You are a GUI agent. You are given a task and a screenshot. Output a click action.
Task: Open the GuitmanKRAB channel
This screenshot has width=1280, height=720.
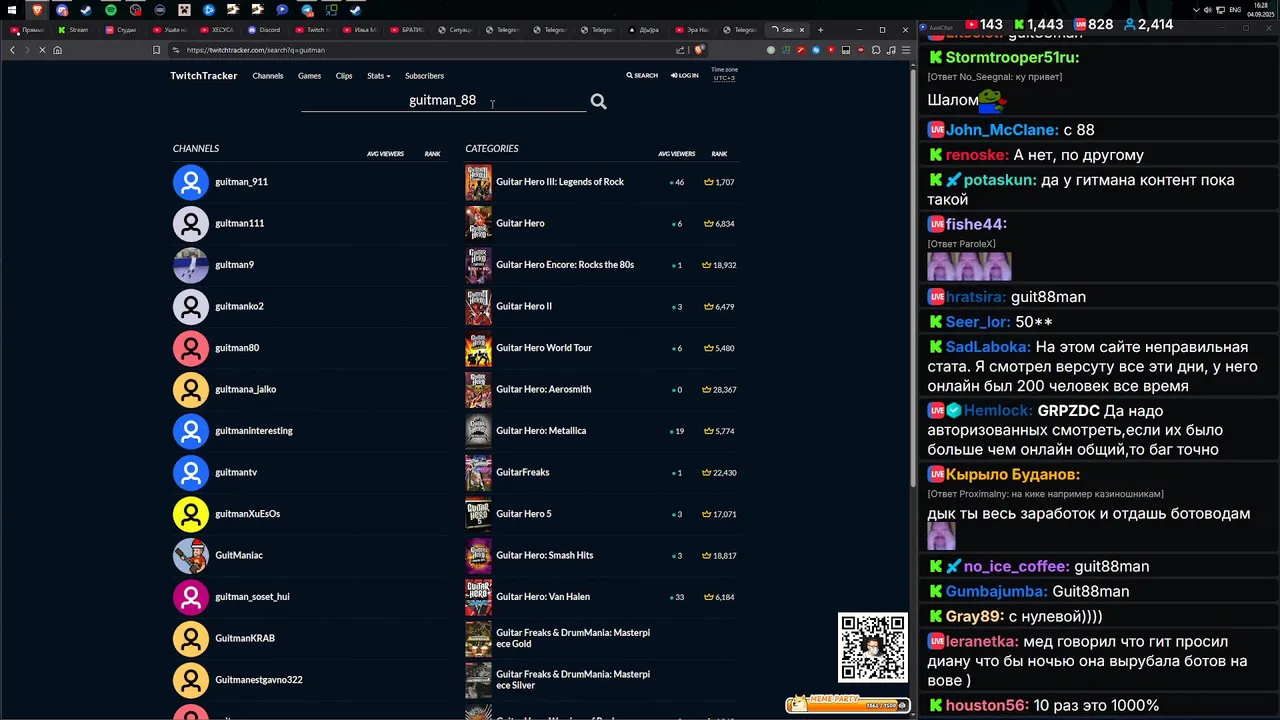pos(245,638)
